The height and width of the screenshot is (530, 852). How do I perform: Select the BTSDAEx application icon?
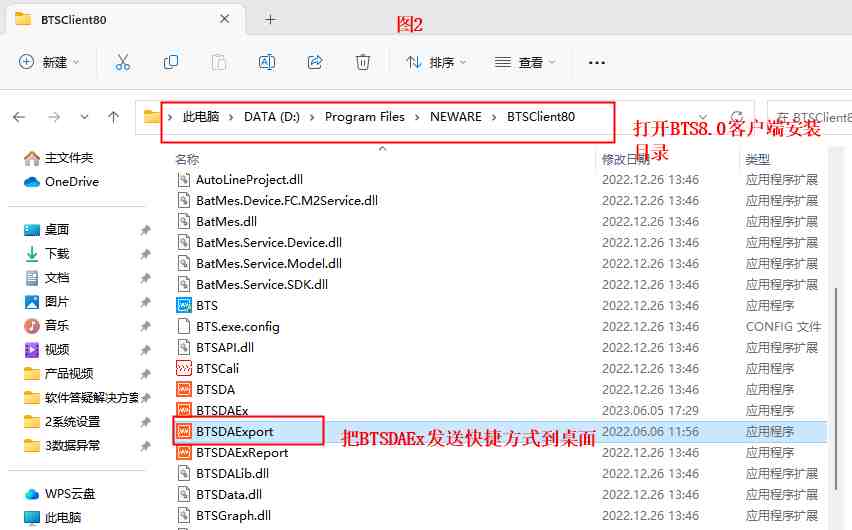click(184, 409)
